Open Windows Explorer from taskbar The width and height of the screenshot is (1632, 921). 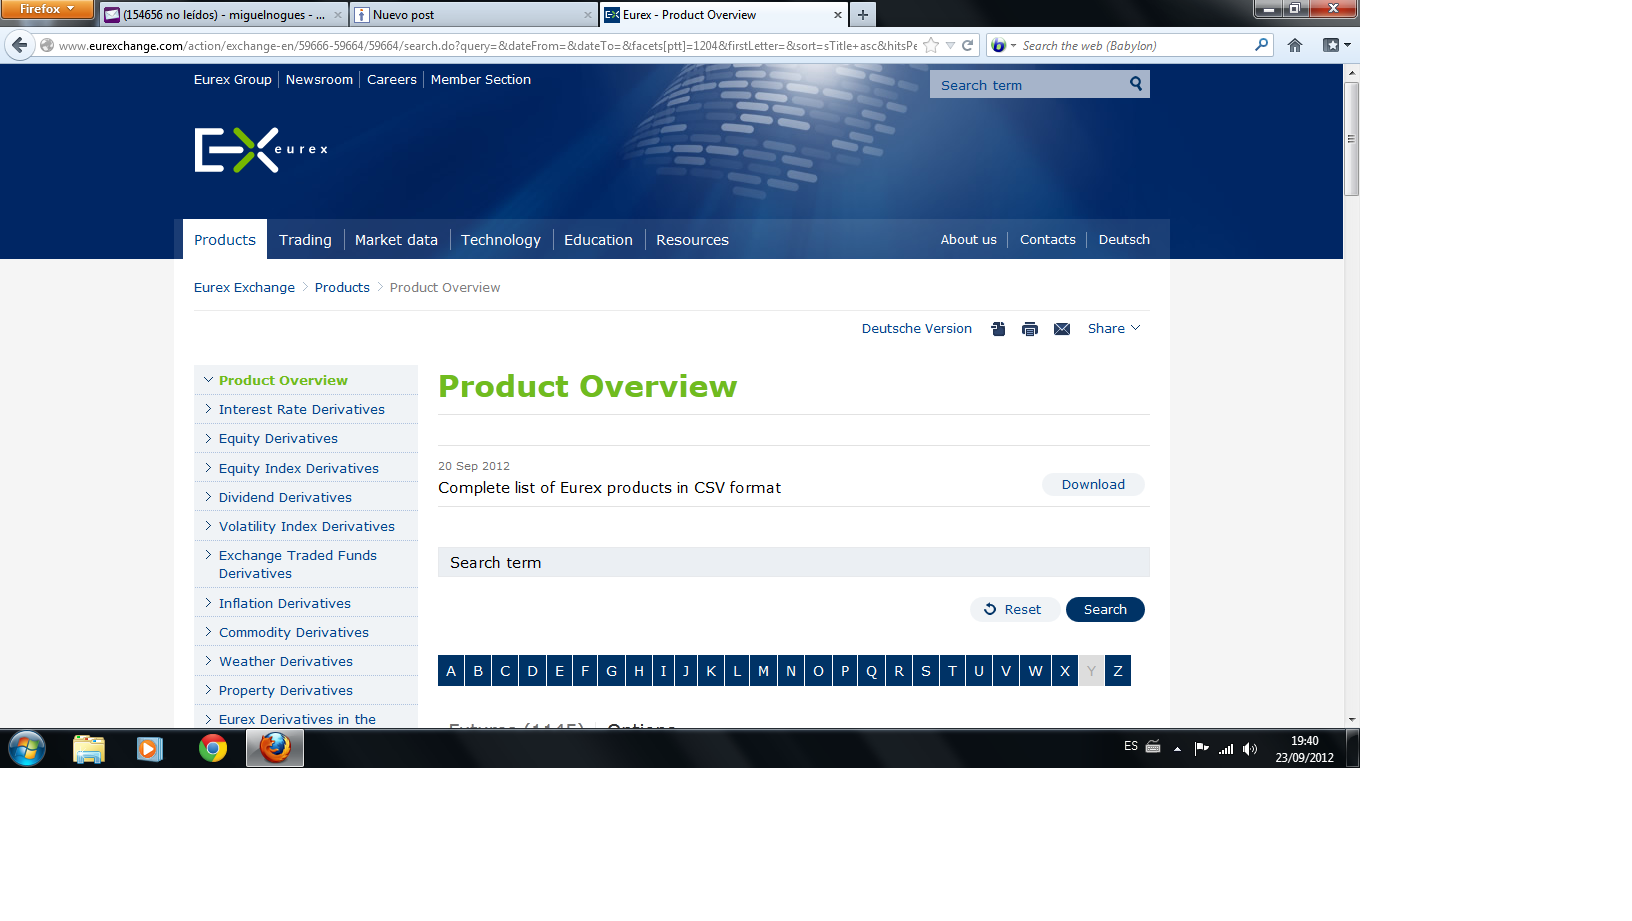89,748
